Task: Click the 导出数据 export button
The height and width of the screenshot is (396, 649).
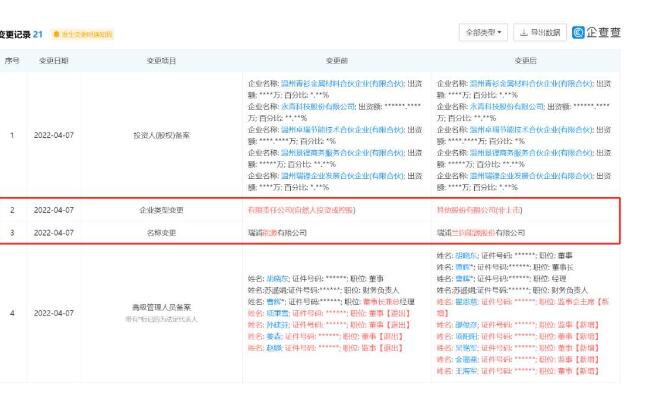Action: (540, 32)
